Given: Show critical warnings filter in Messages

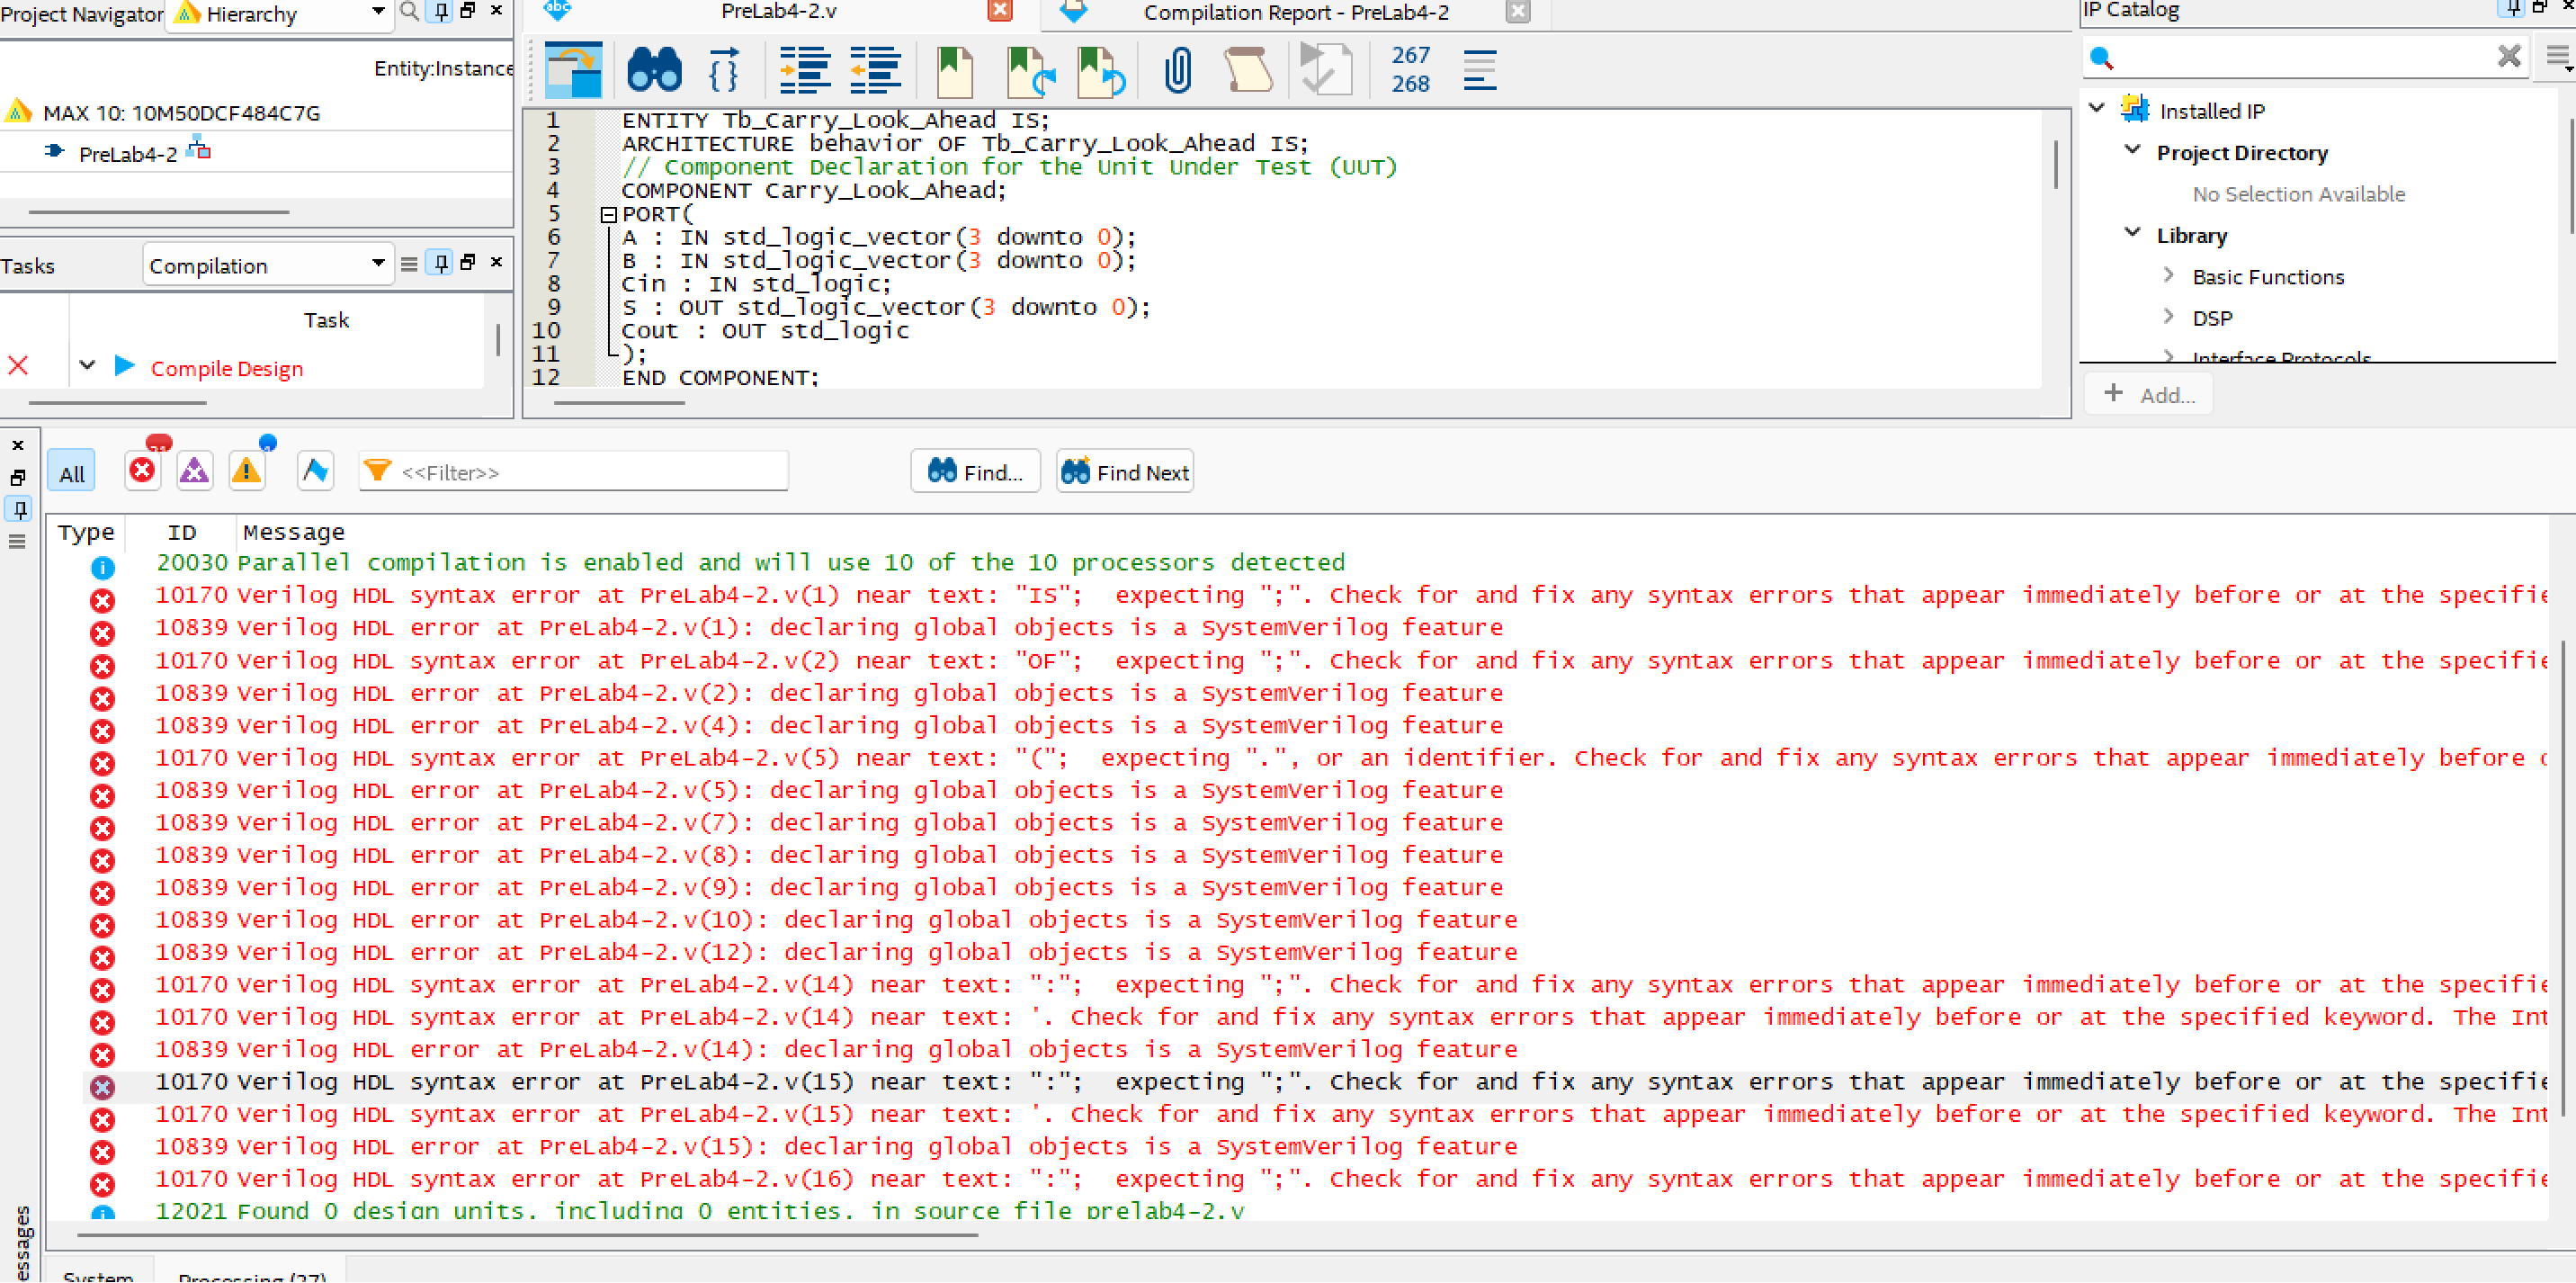Looking at the screenshot, I should pyautogui.click(x=194, y=469).
